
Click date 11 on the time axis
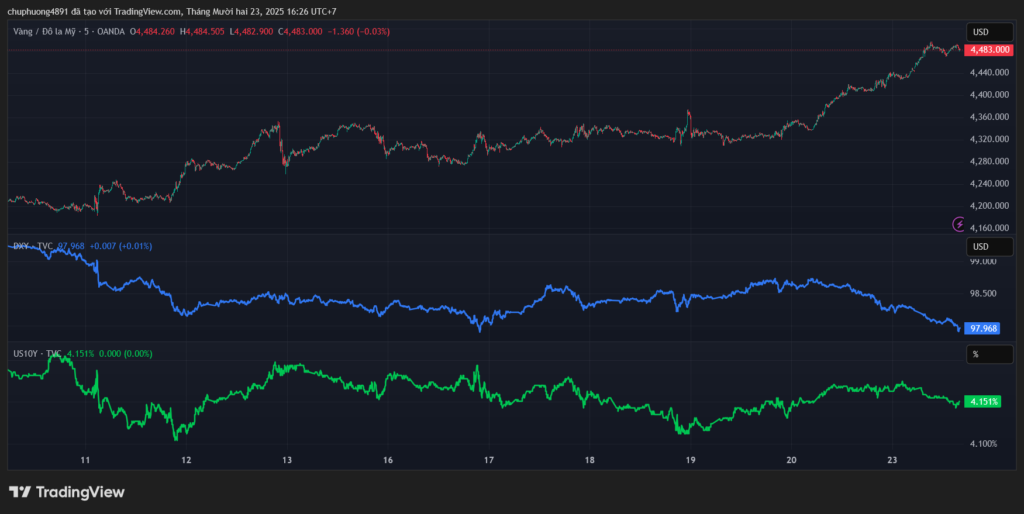click(86, 461)
